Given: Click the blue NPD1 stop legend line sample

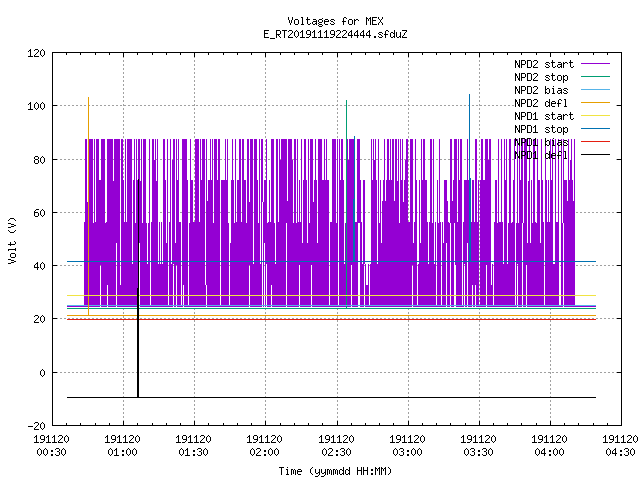Looking at the screenshot, I should click(595, 129).
